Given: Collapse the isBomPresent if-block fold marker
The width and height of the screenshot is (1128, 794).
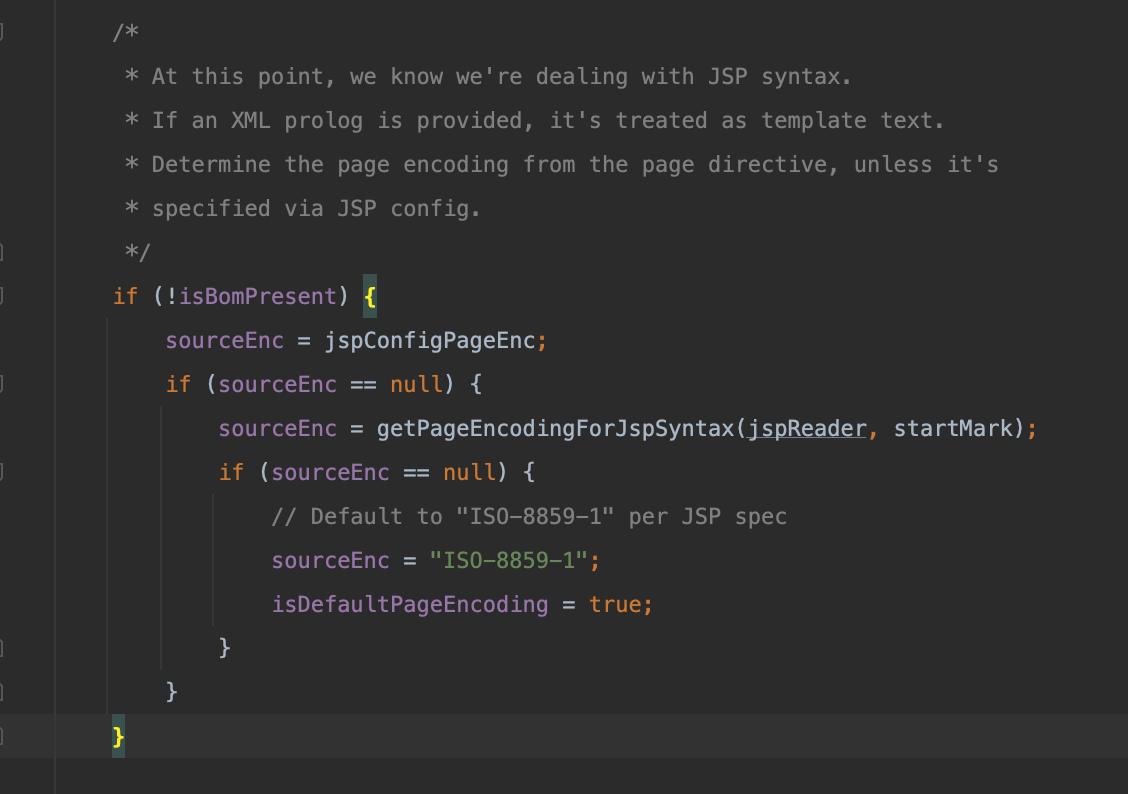Looking at the screenshot, I should [4, 296].
